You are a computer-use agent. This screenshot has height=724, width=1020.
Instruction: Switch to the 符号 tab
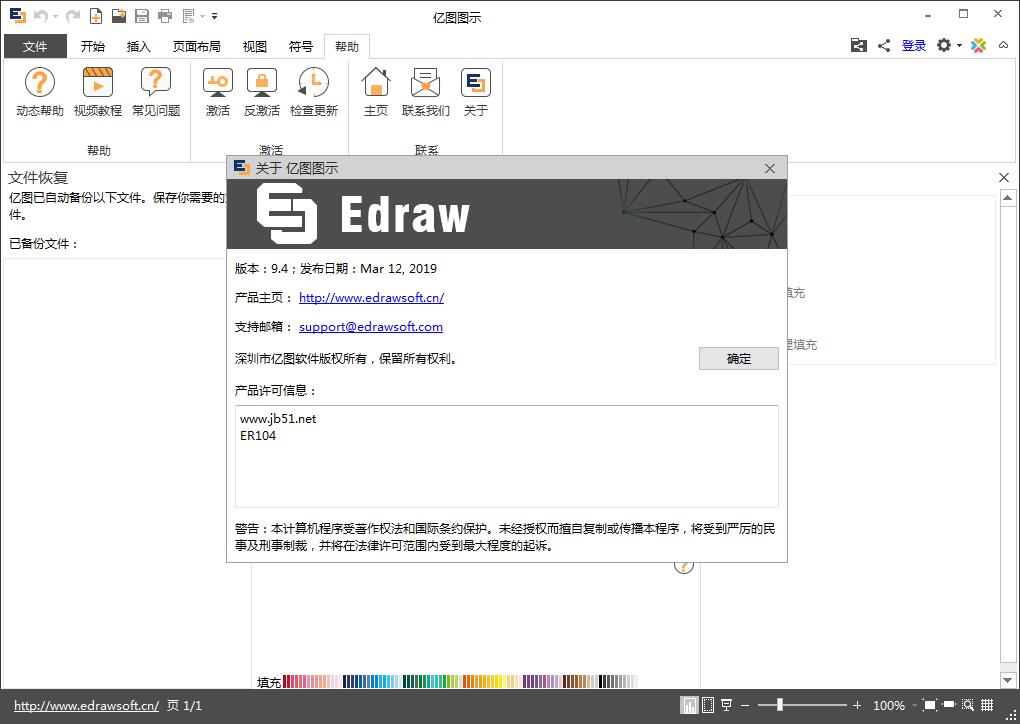(301, 46)
